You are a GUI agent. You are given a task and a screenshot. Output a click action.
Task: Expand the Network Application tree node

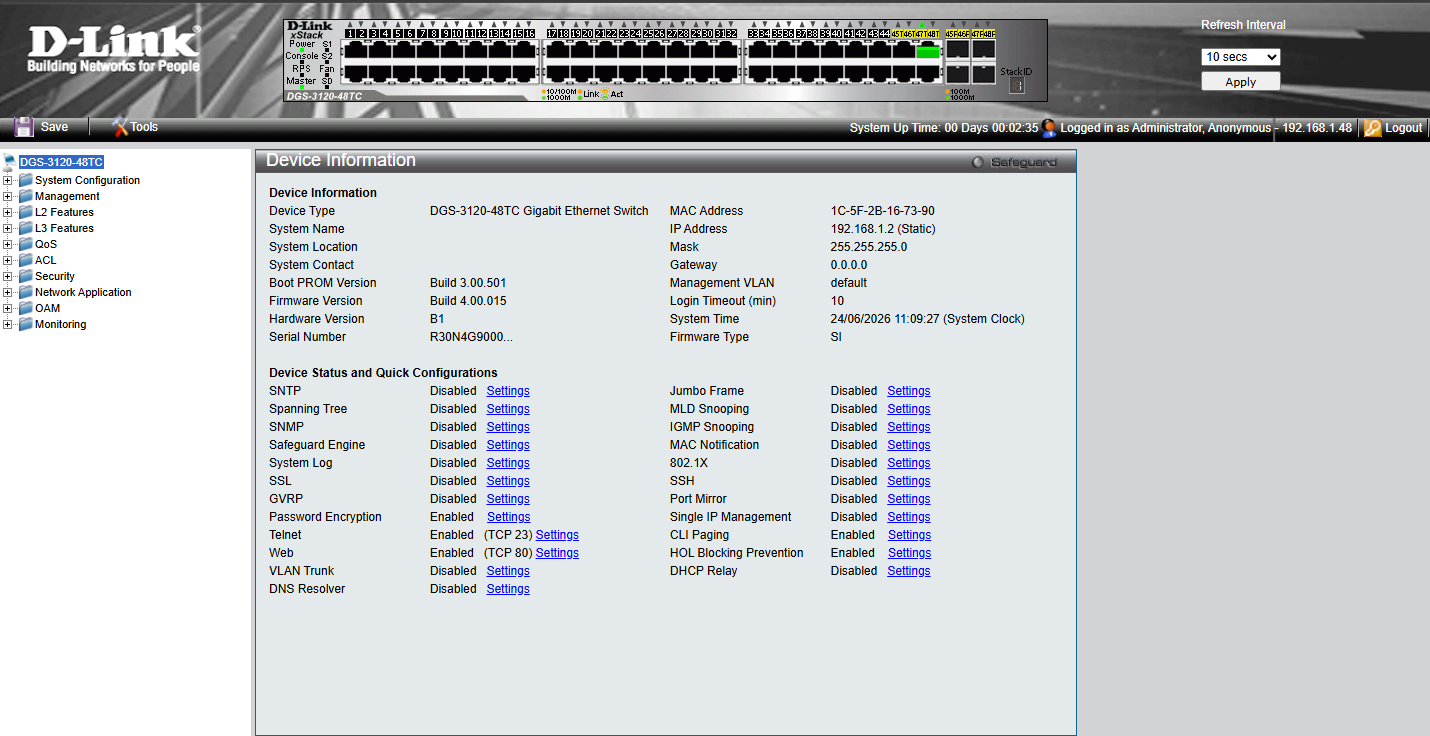click(x=8, y=293)
